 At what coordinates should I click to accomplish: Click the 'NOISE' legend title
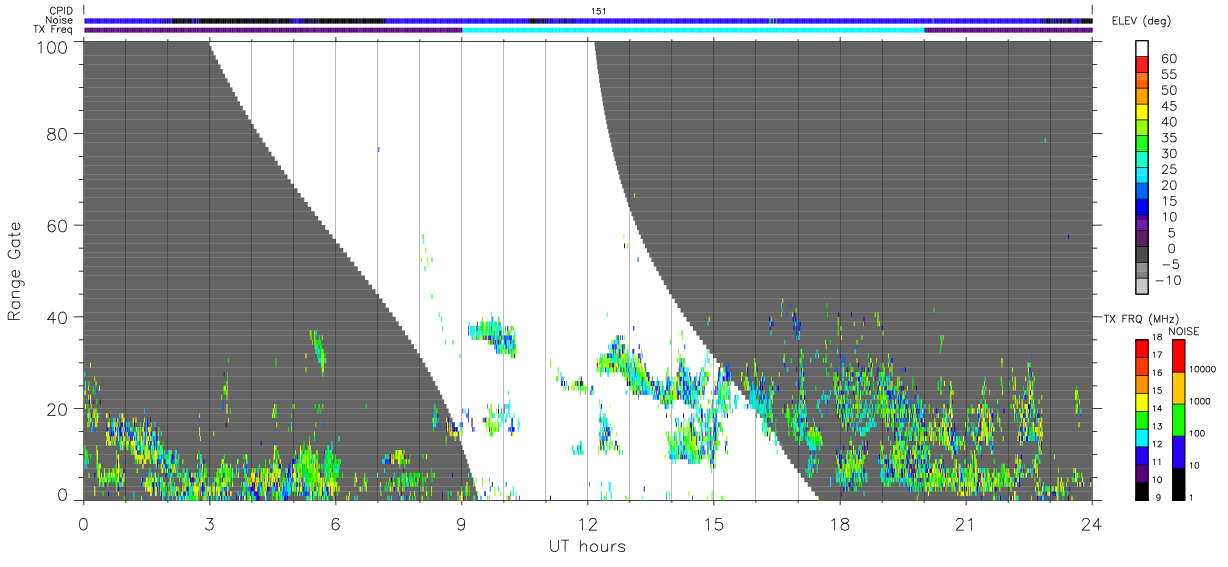(1184, 331)
